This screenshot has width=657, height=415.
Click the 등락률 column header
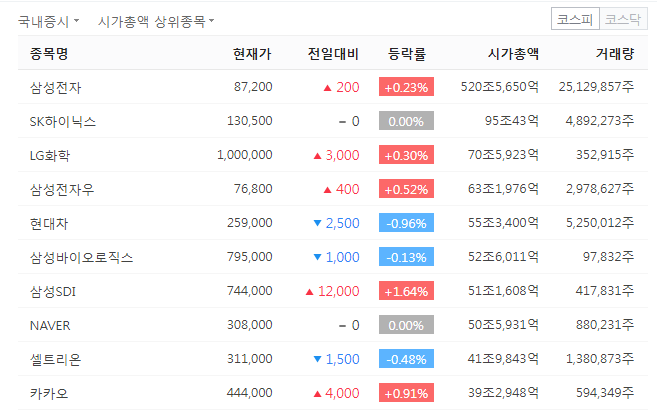[x=407, y=54]
